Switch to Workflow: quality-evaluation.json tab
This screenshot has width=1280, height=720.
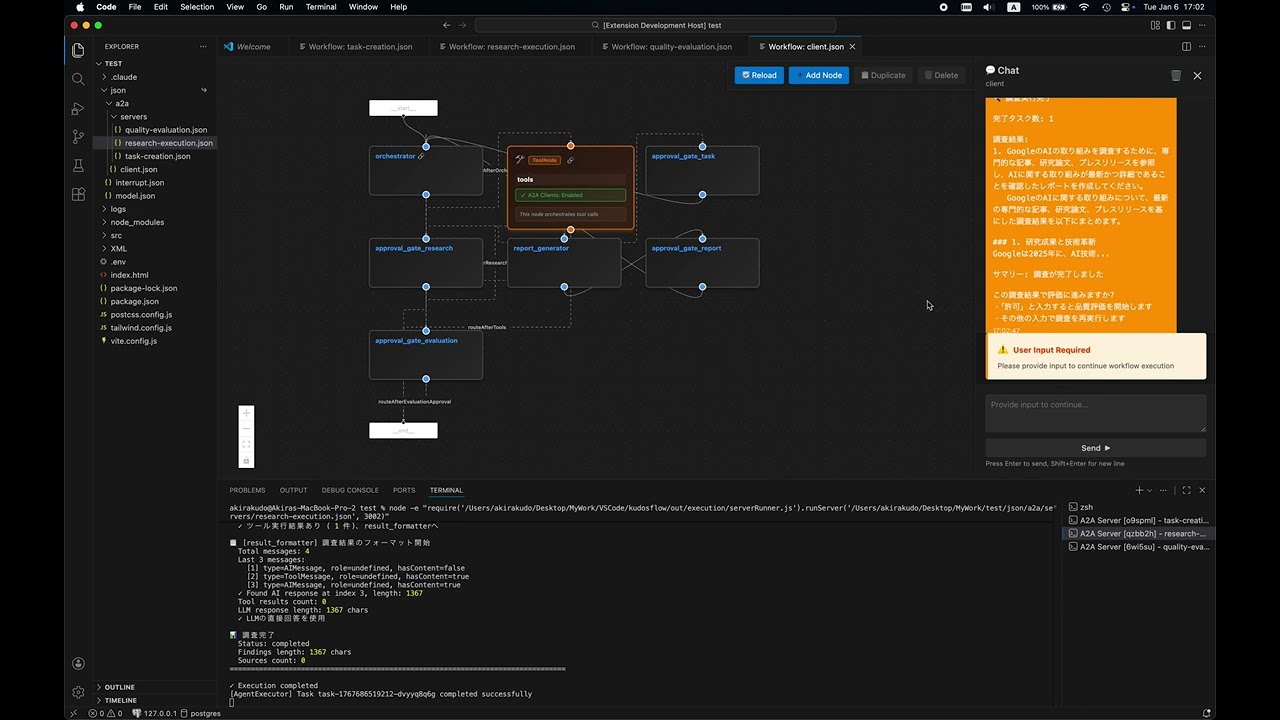pyautogui.click(x=672, y=47)
